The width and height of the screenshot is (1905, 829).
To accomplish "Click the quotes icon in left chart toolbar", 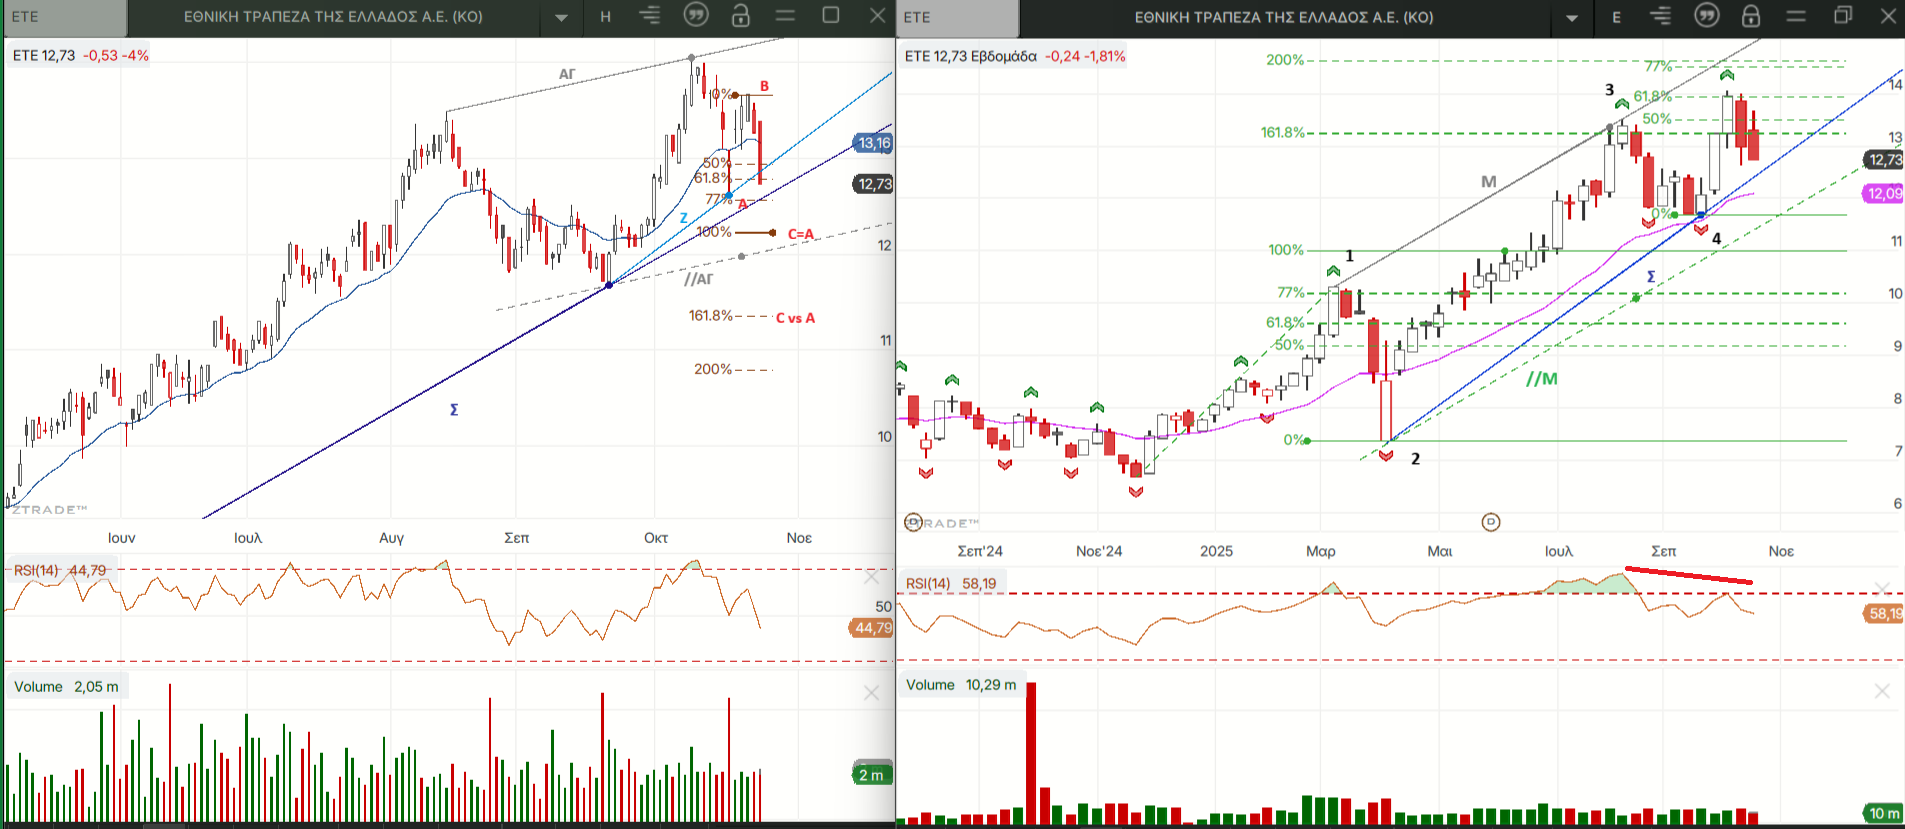I will click(x=696, y=15).
